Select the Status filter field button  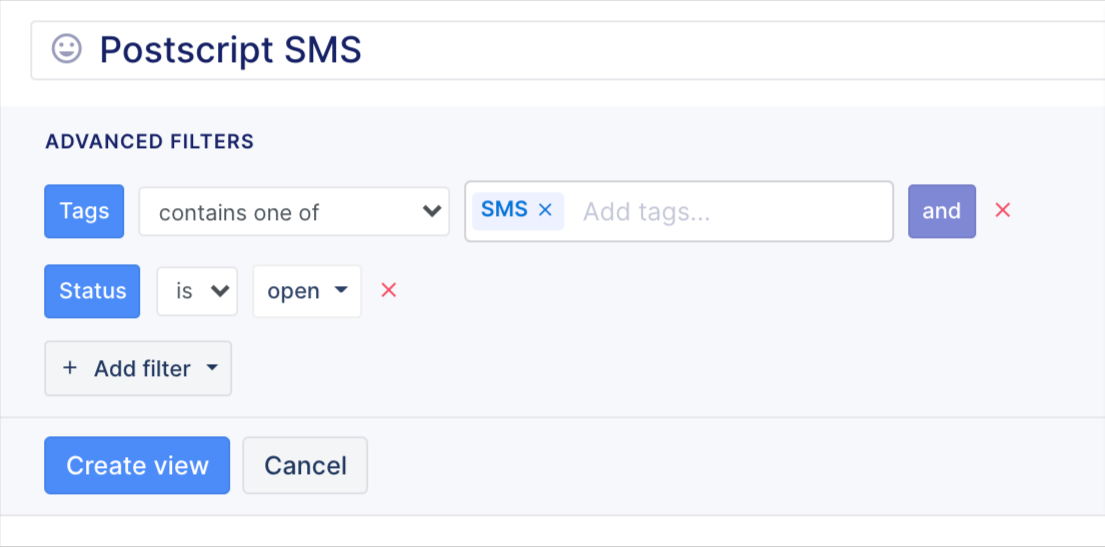(x=92, y=291)
